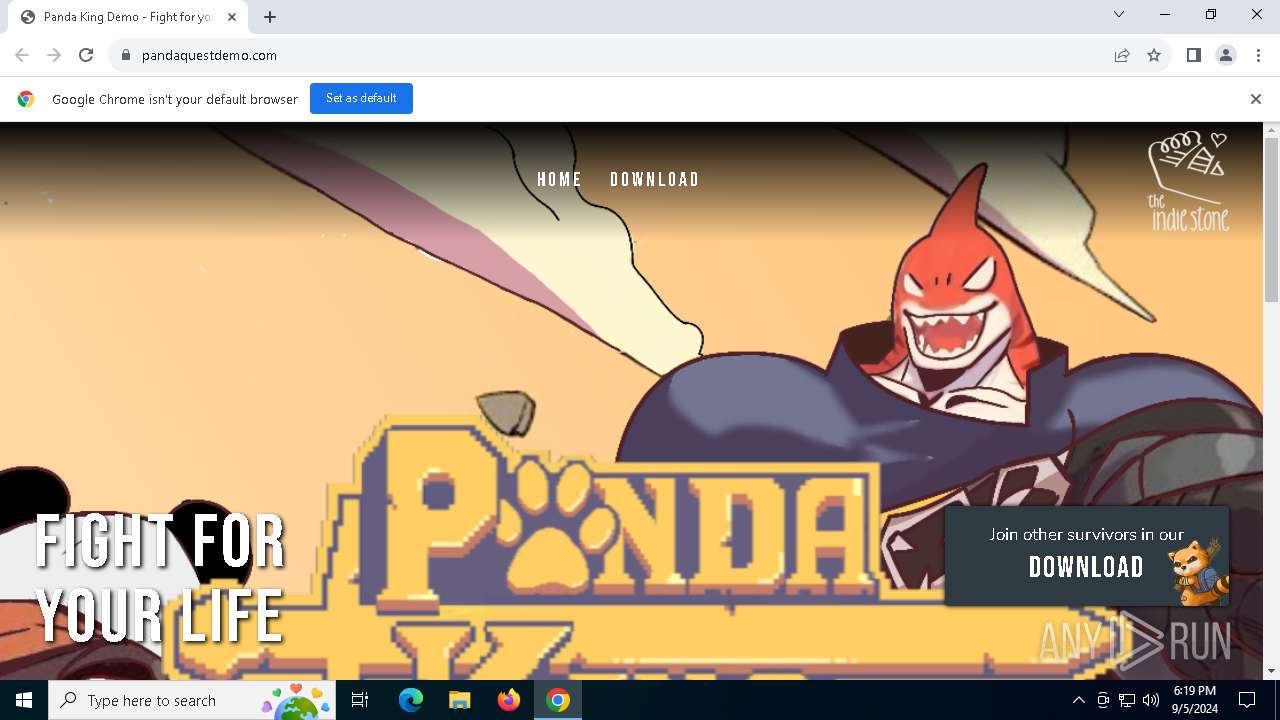This screenshot has height=720, width=1280.
Task: Bookmark this page with the star icon
Action: click(x=1154, y=55)
